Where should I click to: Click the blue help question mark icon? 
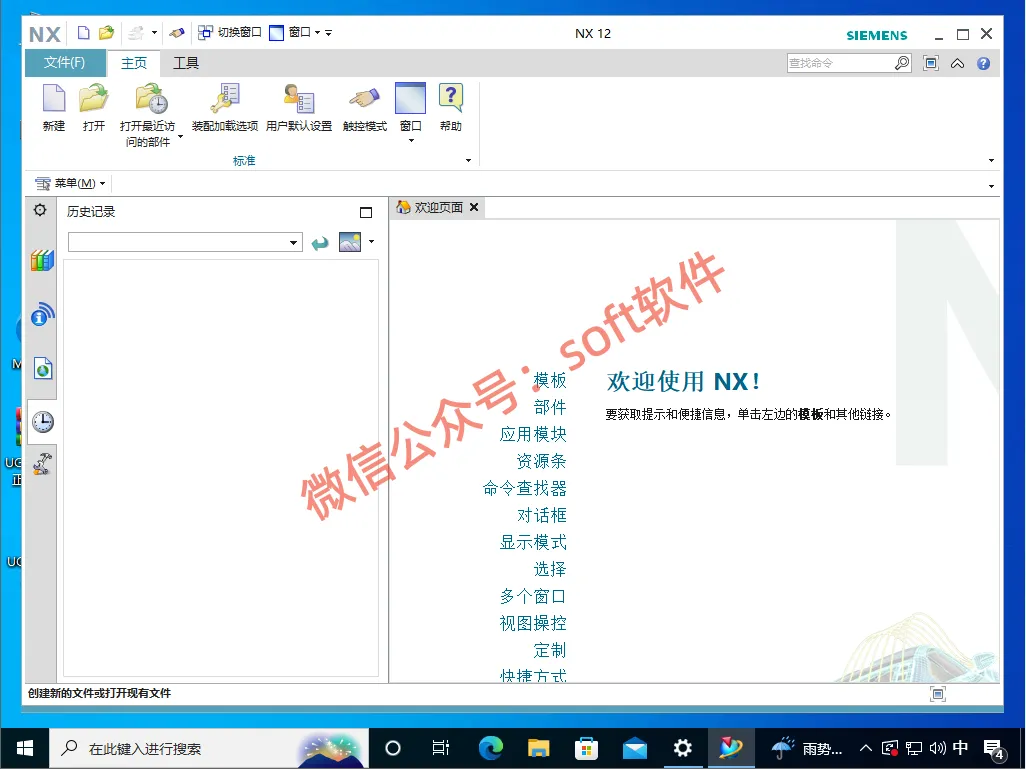tap(983, 63)
